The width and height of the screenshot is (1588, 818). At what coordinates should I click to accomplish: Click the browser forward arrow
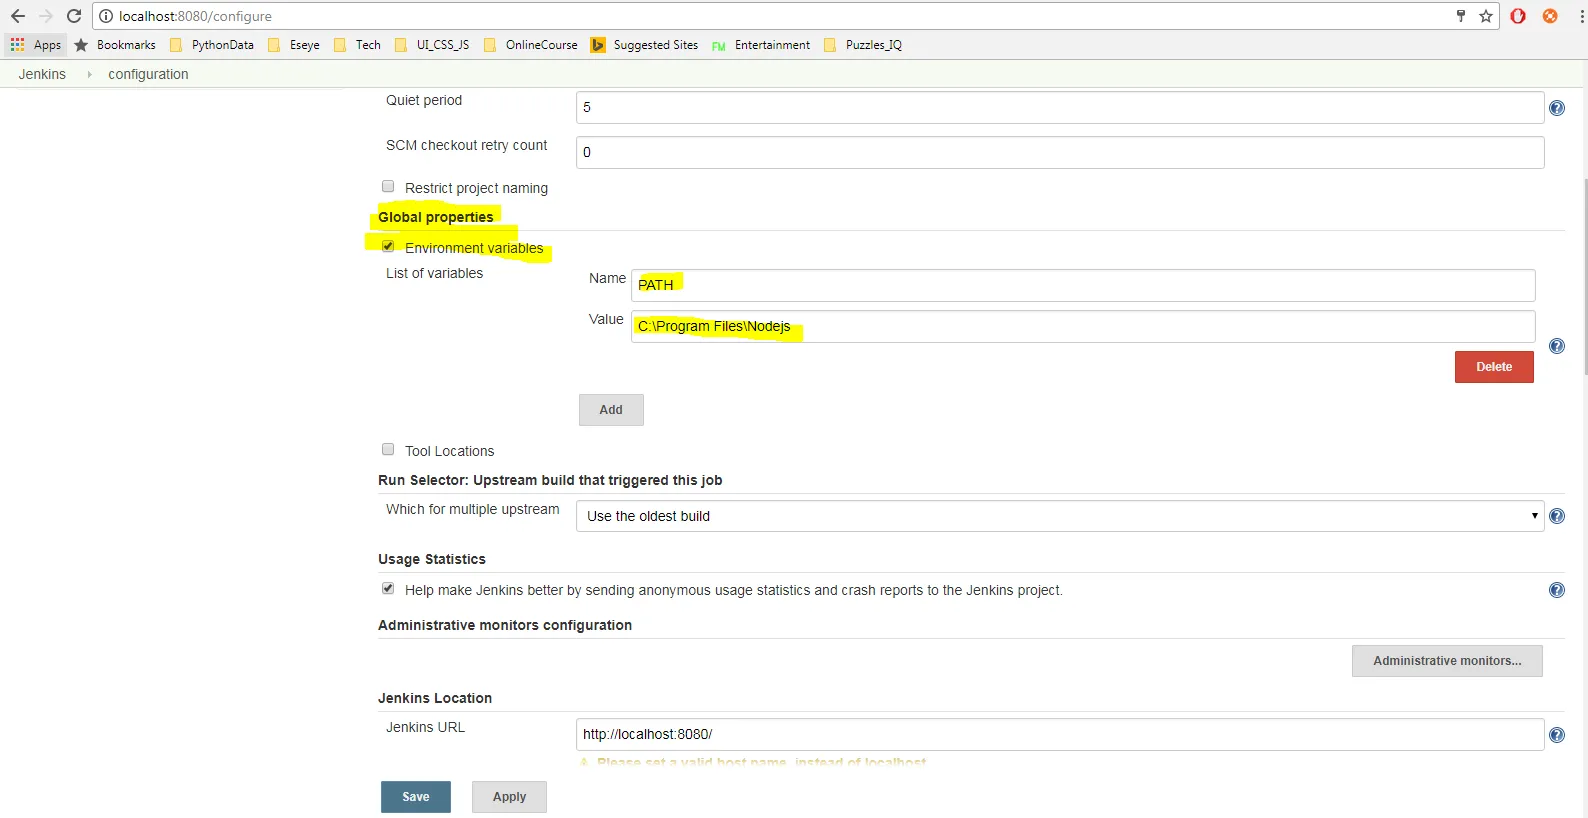(46, 16)
